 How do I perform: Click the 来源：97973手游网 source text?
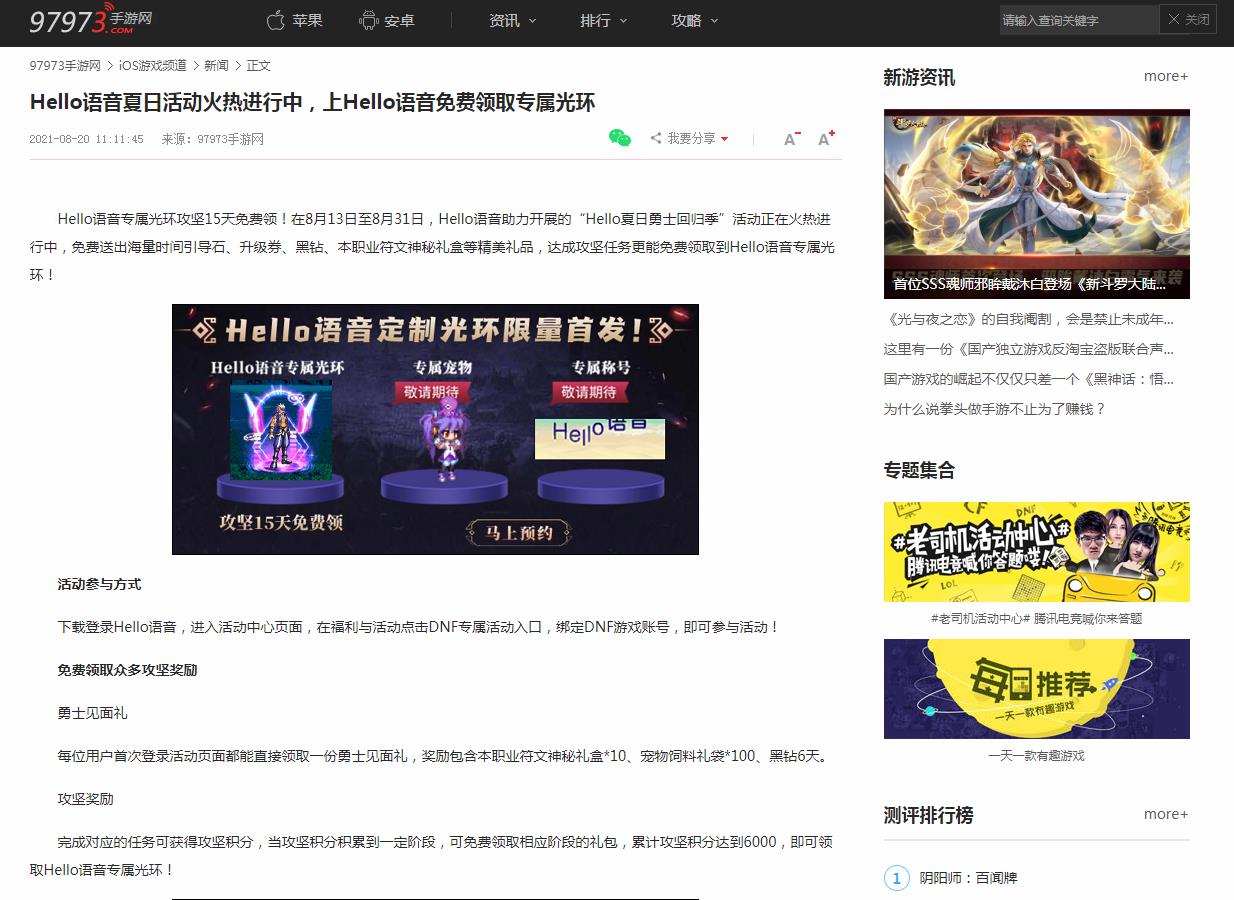212,139
